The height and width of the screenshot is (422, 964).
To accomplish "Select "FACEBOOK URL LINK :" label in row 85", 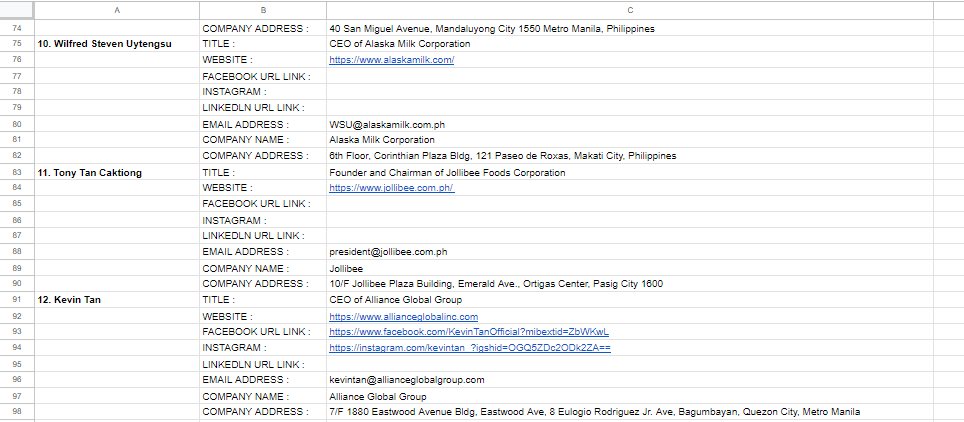I will pyautogui.click(x=263, y=204).
